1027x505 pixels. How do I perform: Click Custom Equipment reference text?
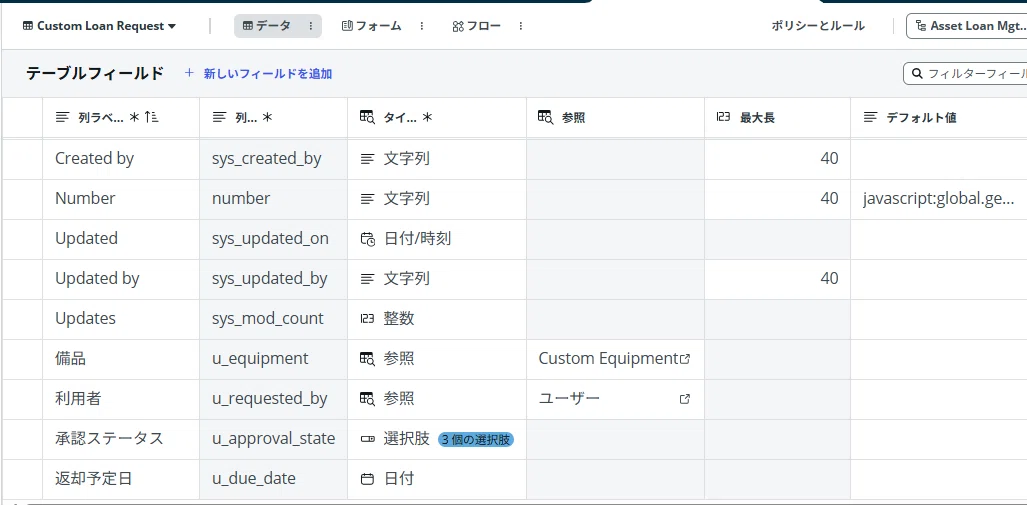coord(608,358)
